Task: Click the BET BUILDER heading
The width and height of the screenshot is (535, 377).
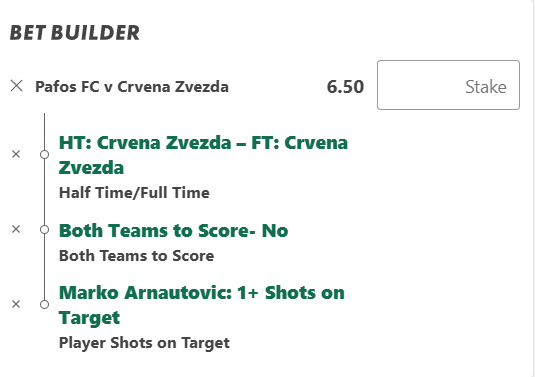Action: (x=75, y=33)
